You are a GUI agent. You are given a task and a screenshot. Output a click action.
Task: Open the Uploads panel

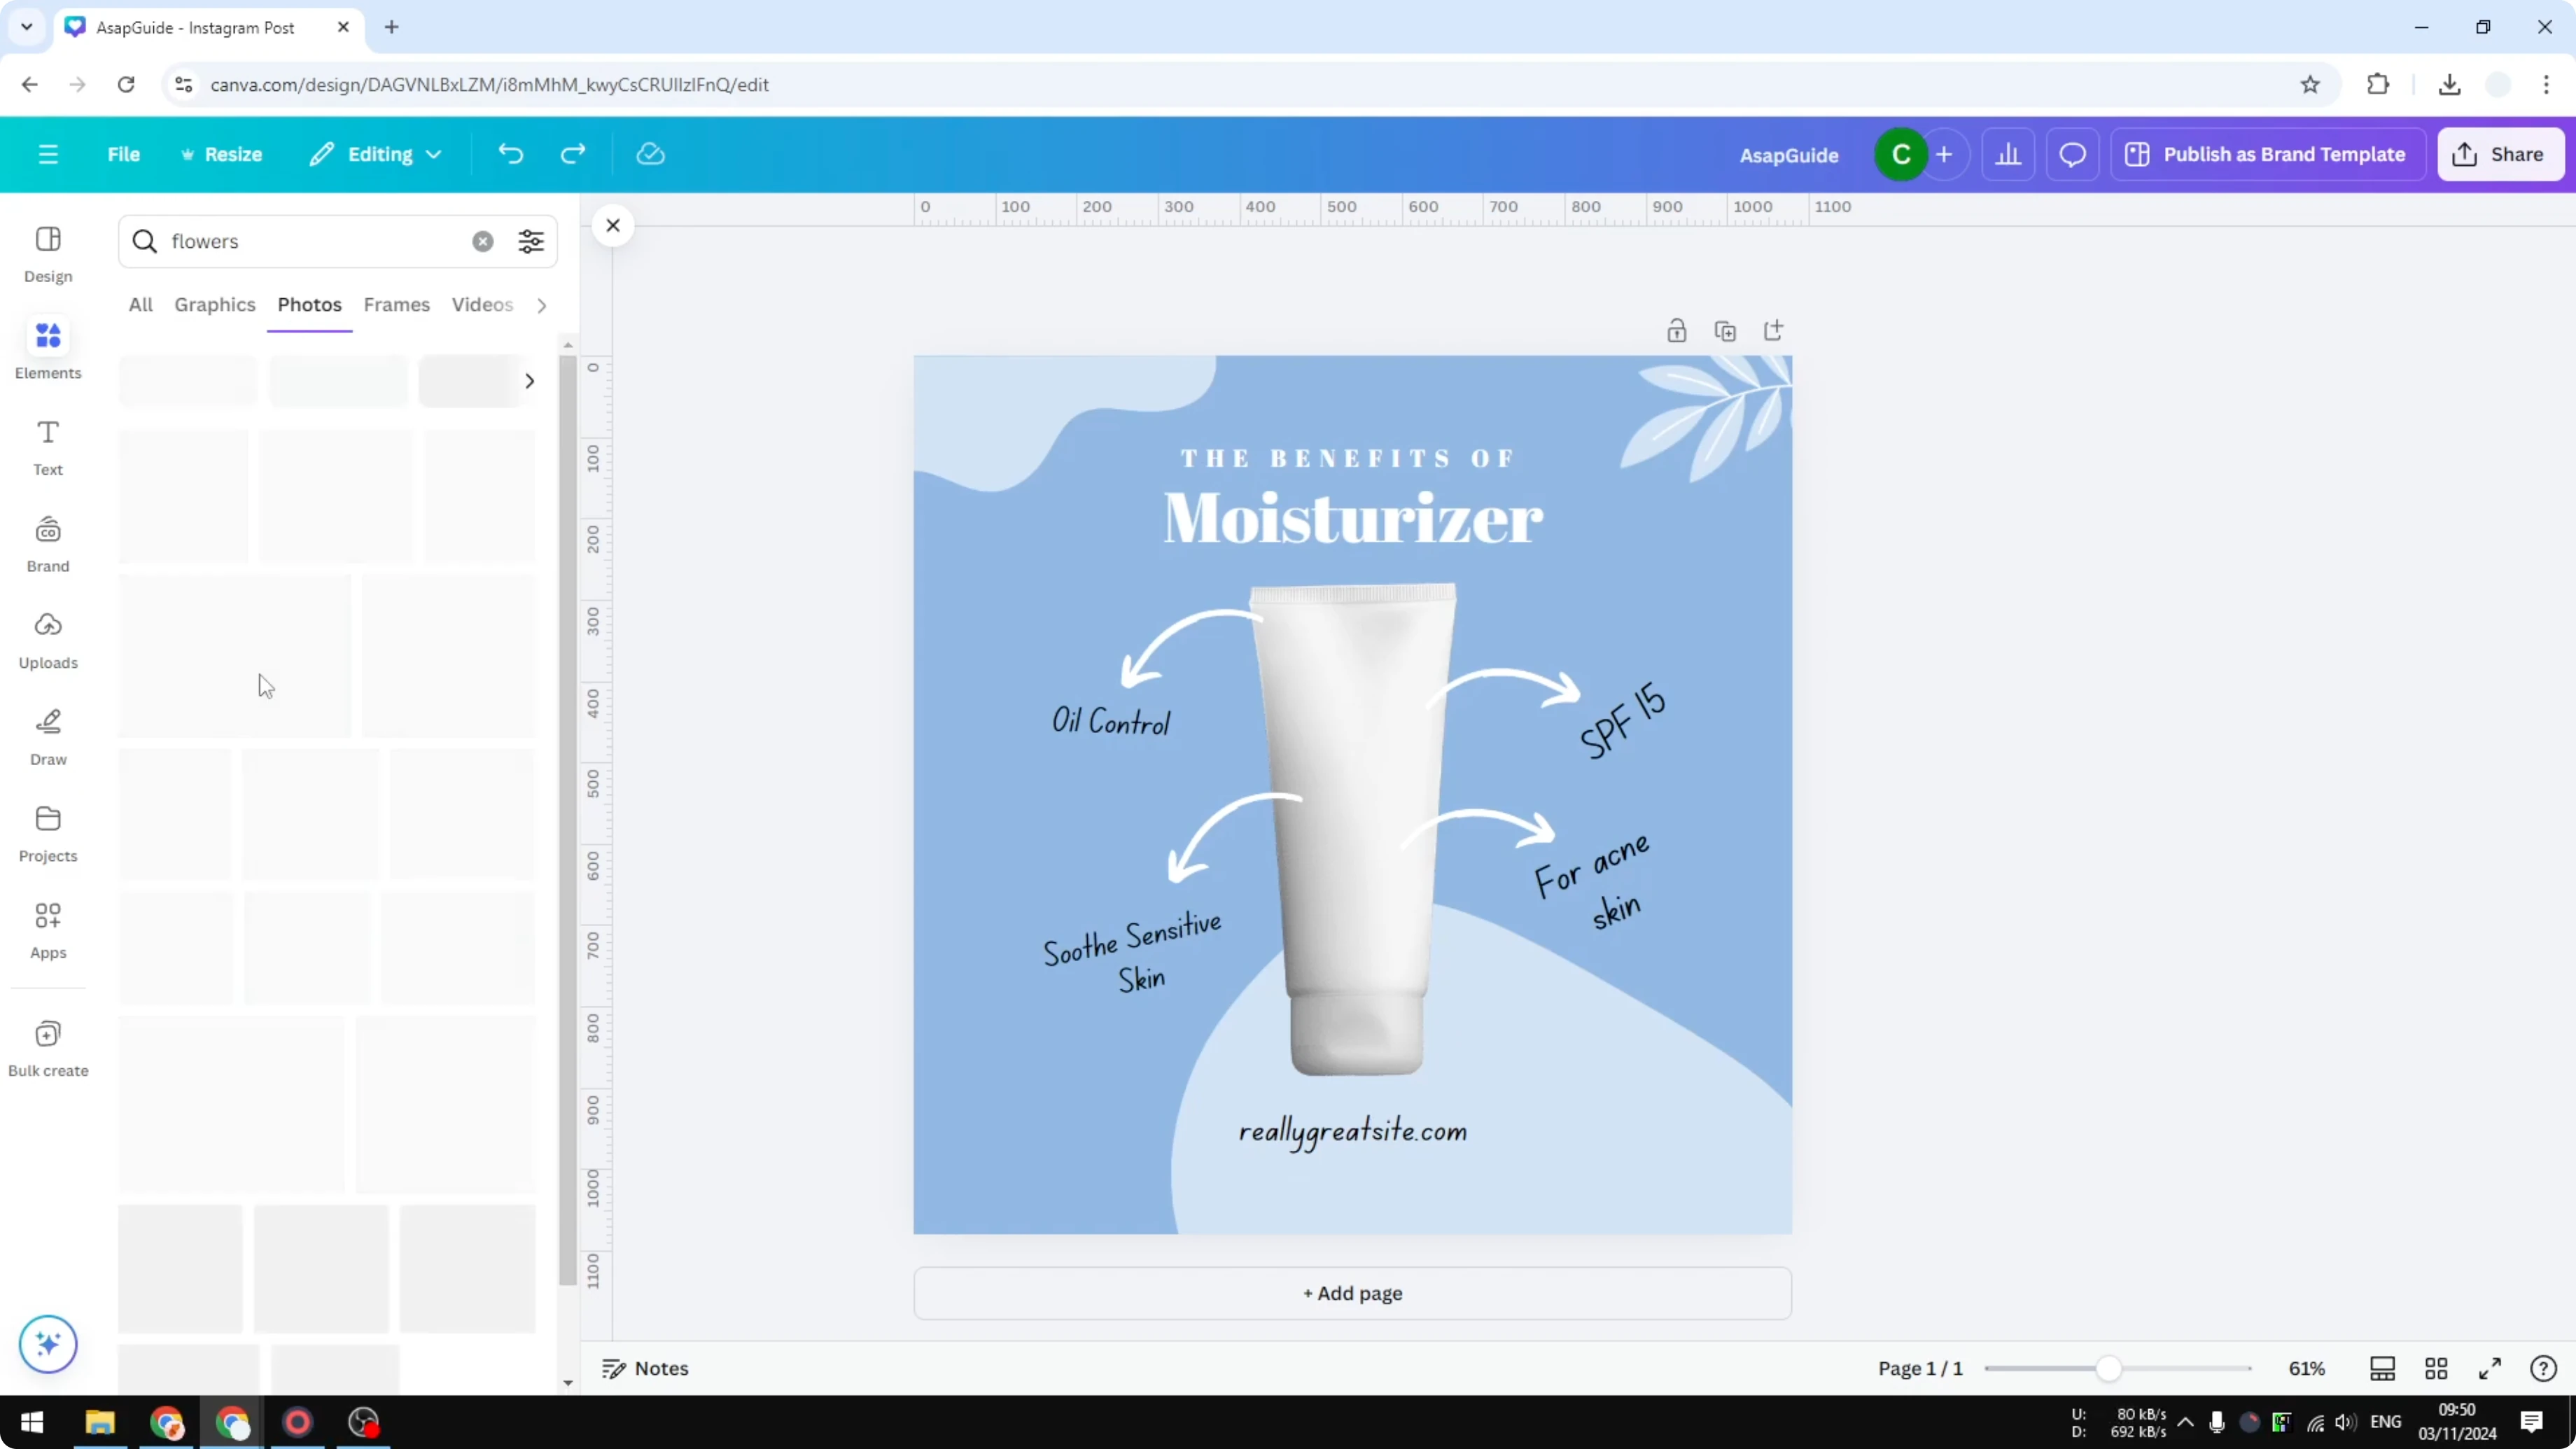click(47, 640)
